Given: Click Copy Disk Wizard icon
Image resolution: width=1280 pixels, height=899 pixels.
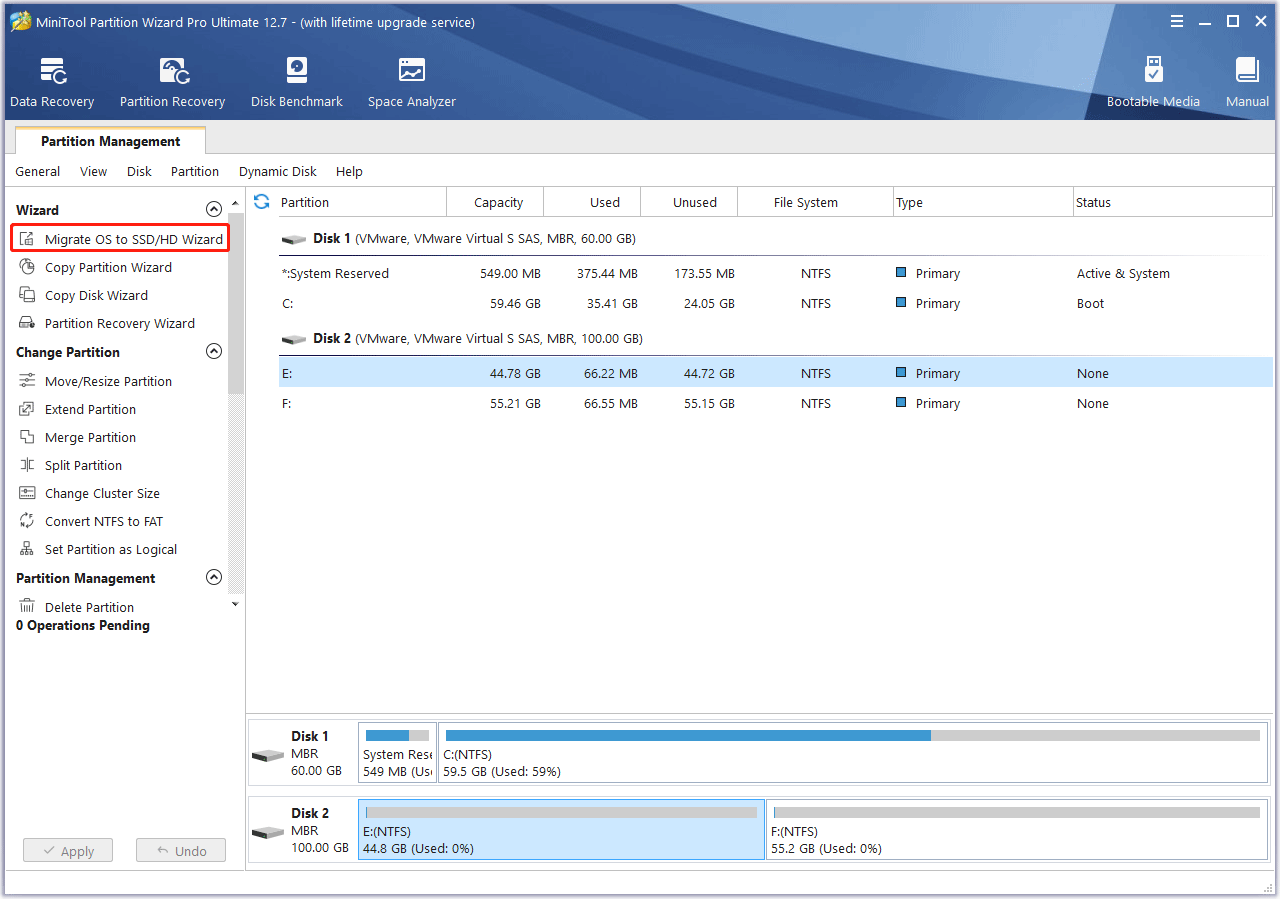Looking at the screenshot, I should point(27,295).
